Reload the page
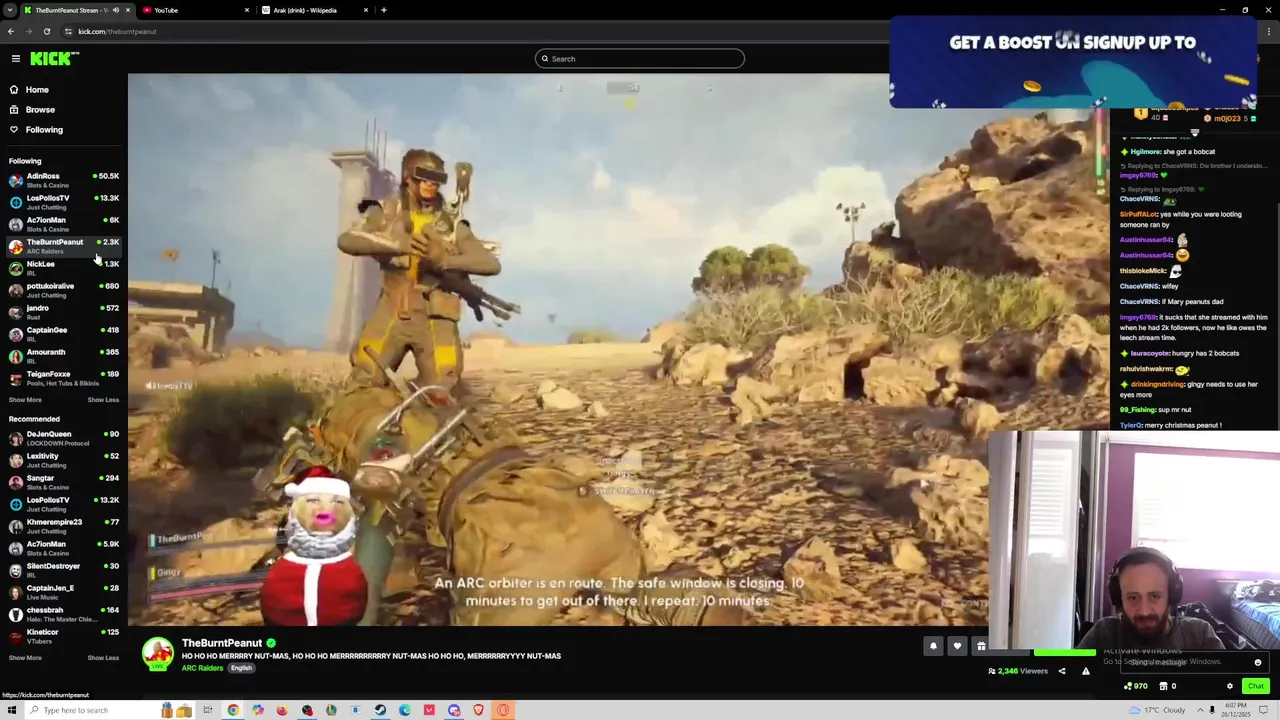The height and width of the screenshot is (720, 1280). [46, 31]
